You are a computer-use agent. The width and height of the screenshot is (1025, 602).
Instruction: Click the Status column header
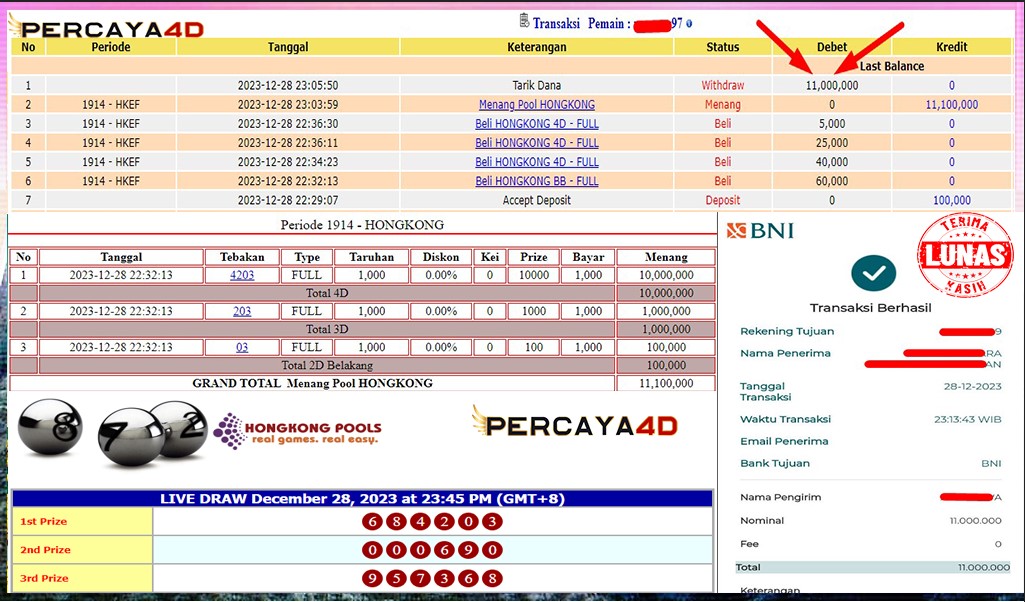click(722, 46)
